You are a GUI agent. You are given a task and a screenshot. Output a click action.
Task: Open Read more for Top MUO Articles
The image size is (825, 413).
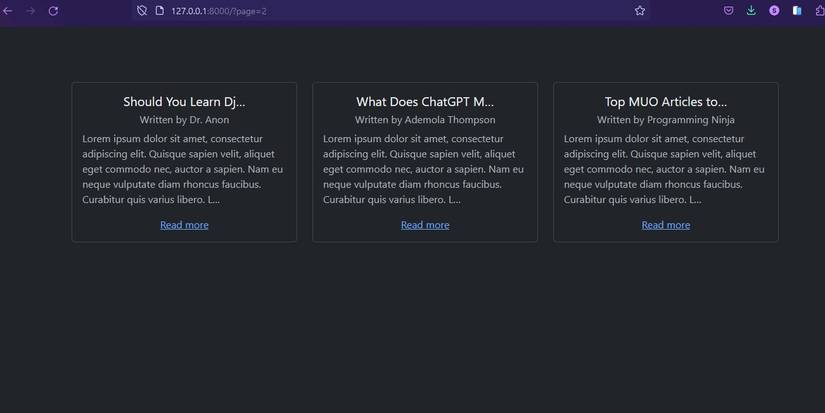(666, 225)
